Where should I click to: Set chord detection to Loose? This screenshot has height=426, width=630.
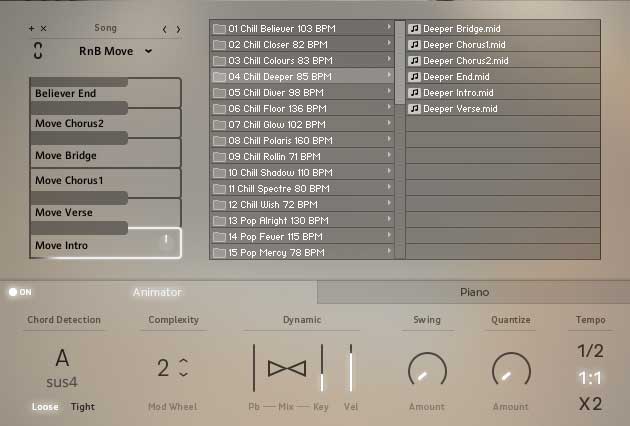(x=45, y=407)
